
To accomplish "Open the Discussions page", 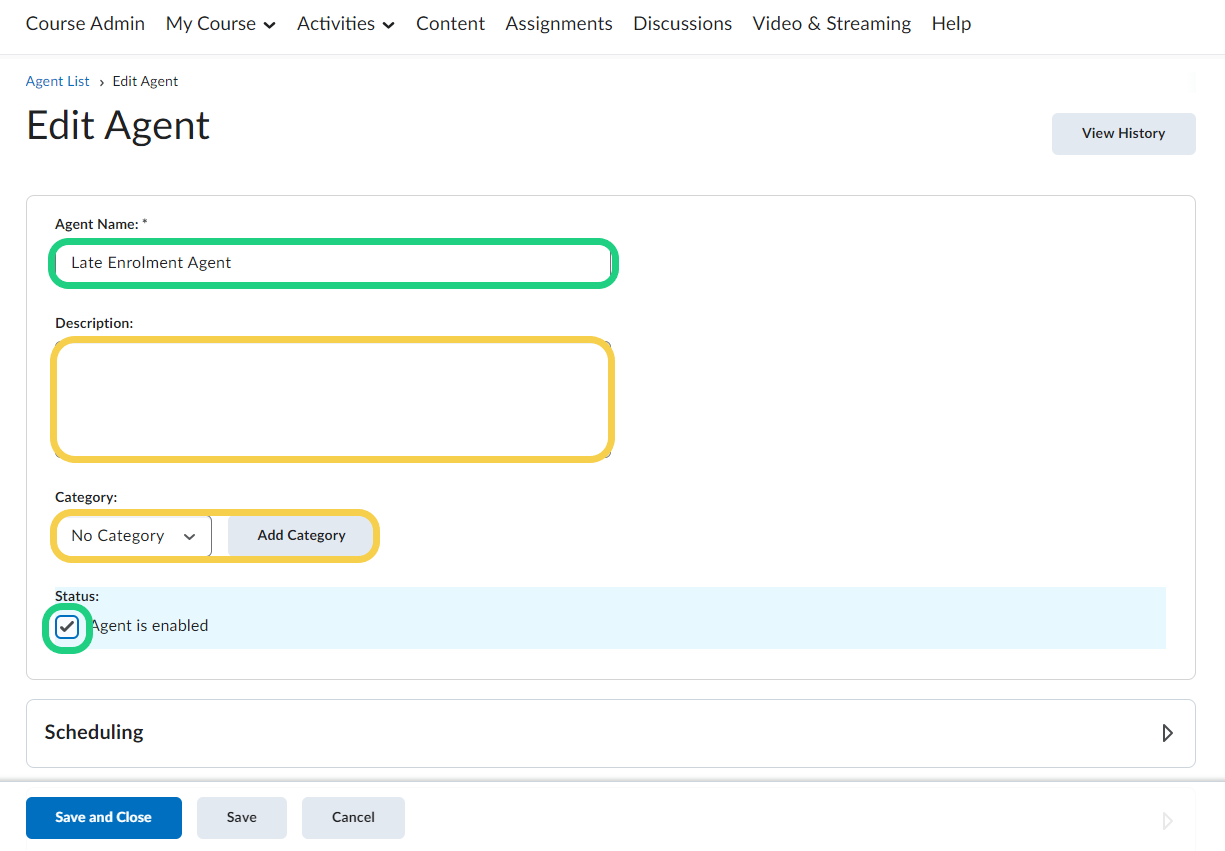I will (x=682, y=24).
